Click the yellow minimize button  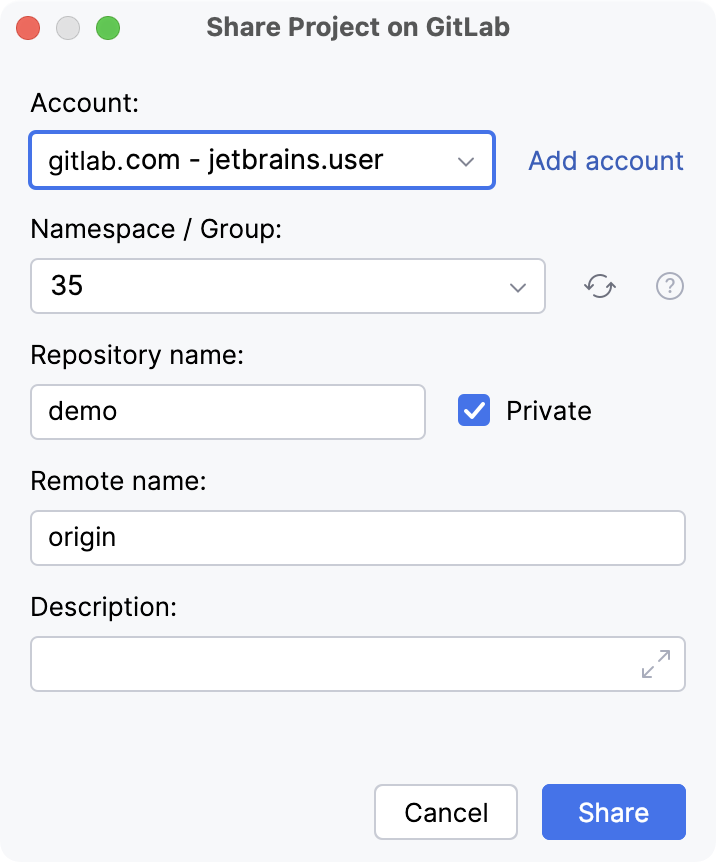[x=68, y=27]
